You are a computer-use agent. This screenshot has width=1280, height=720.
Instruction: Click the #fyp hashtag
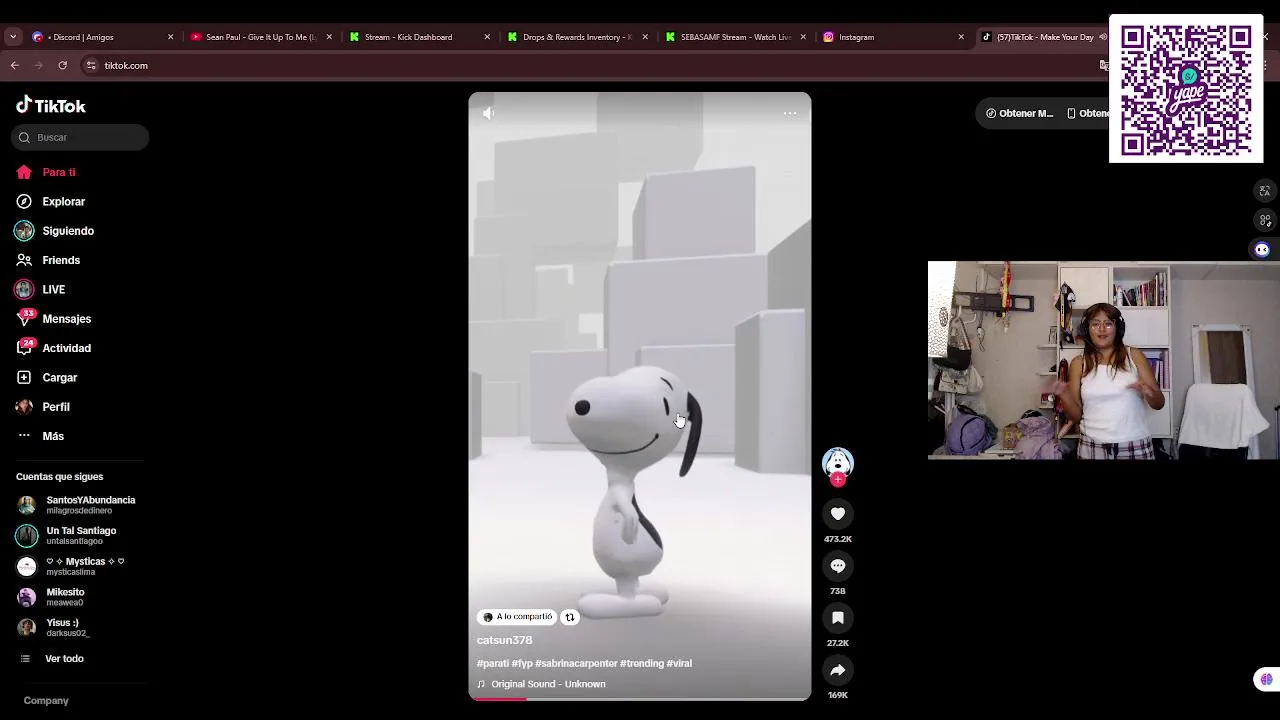point(522,663)
